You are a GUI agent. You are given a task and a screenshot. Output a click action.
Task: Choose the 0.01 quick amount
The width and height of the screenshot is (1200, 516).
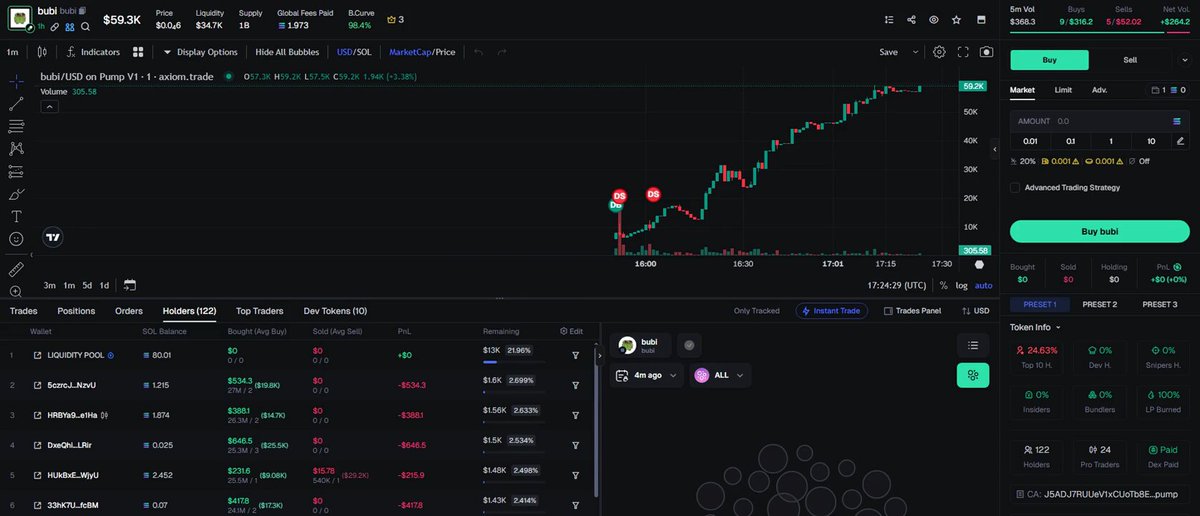tap(1030, 141)
